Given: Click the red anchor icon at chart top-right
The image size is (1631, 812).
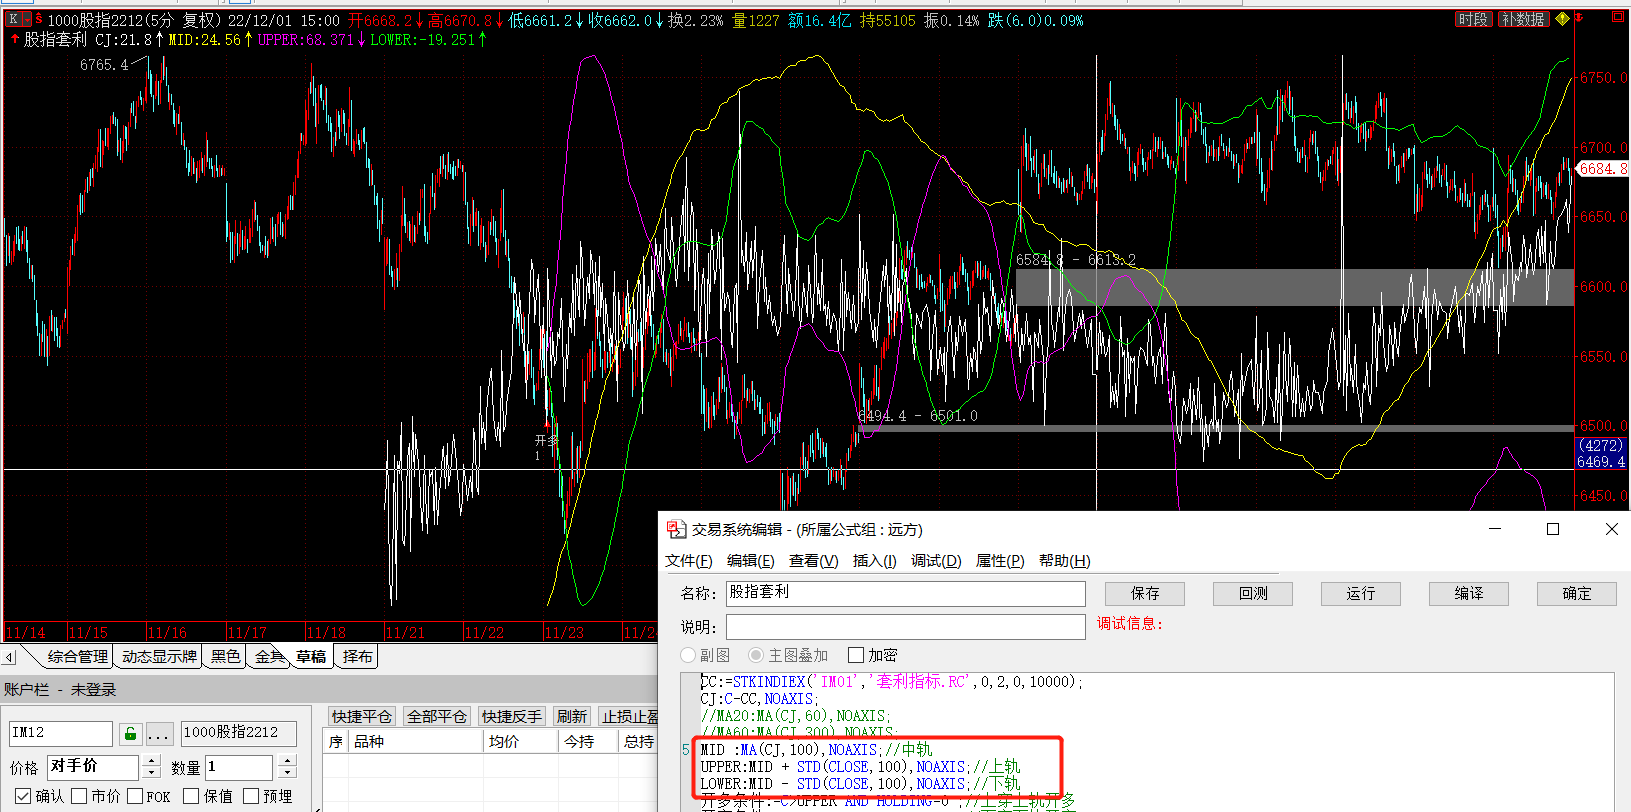Looking at the screenshot, I should [1580, 18].
